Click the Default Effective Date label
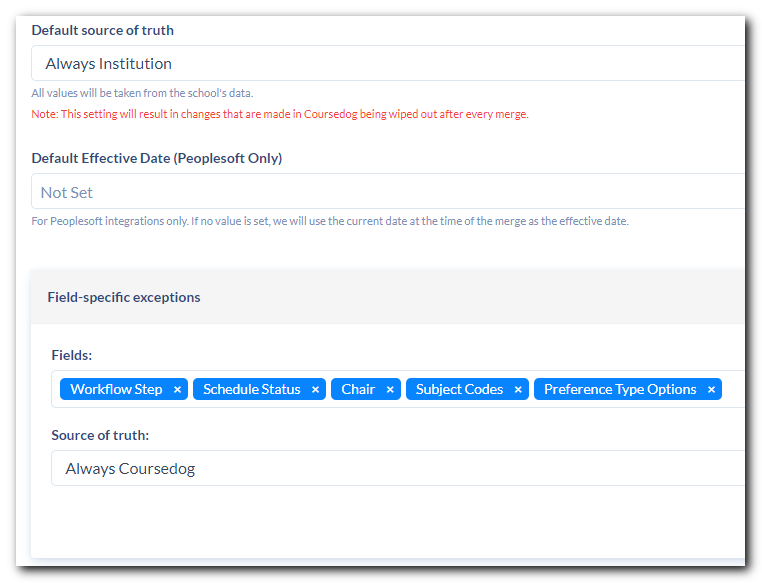 (x=156, y=158)
